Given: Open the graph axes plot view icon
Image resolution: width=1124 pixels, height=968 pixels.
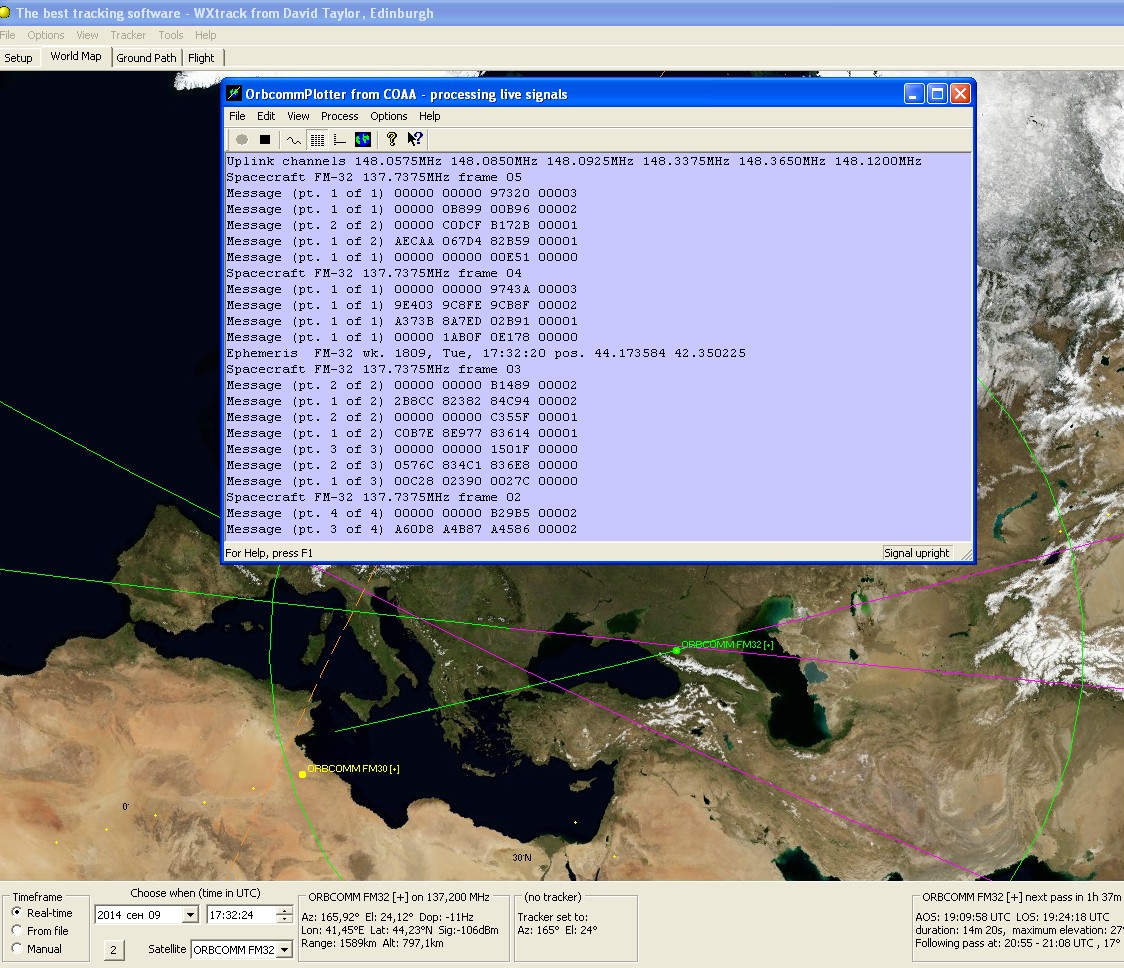Looking at the screenshot, I should pyautogui.click(x=340, y=140).
